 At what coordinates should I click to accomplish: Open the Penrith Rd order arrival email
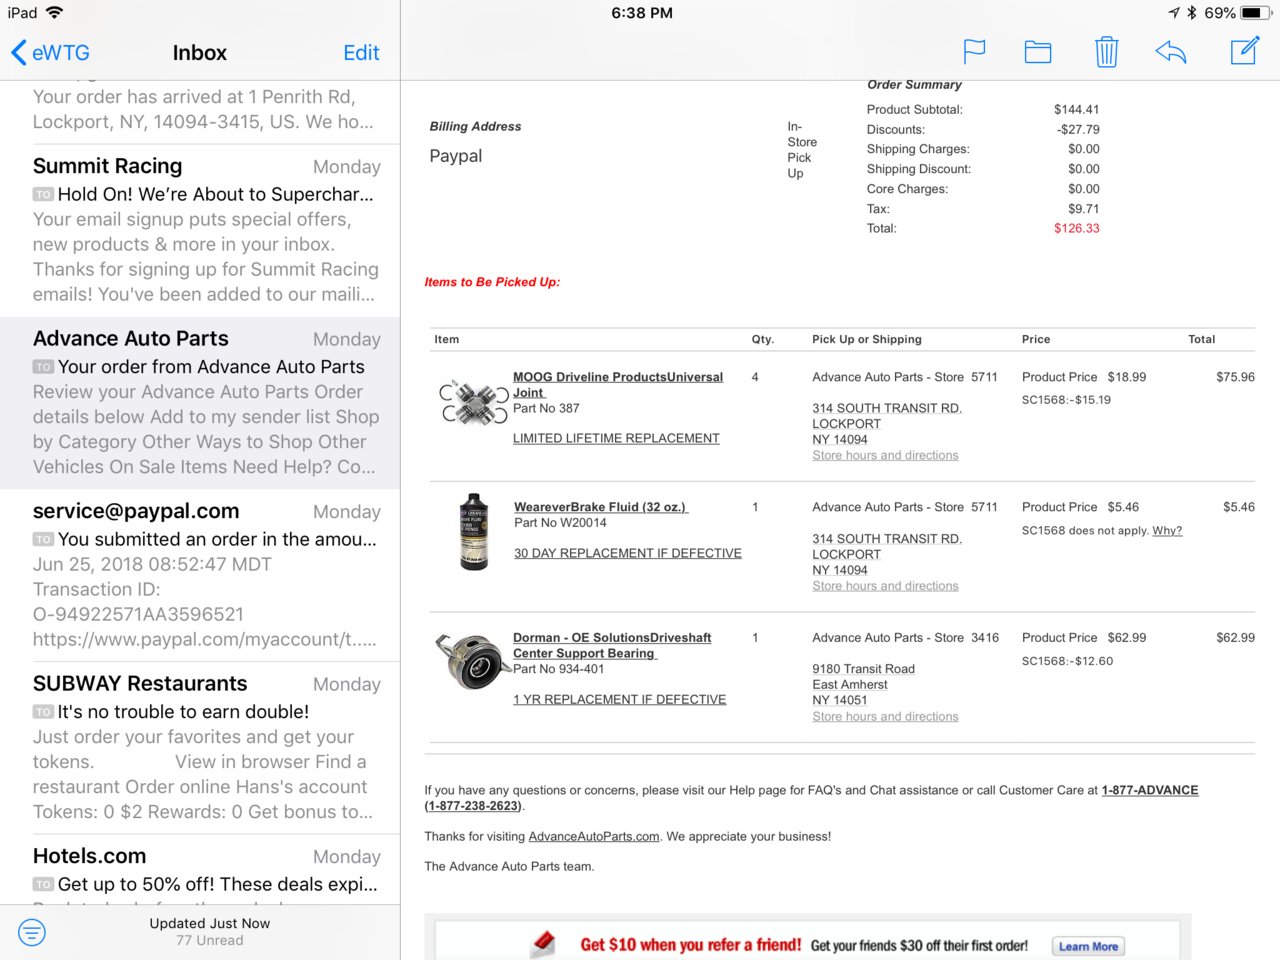(x=200, y=110)
